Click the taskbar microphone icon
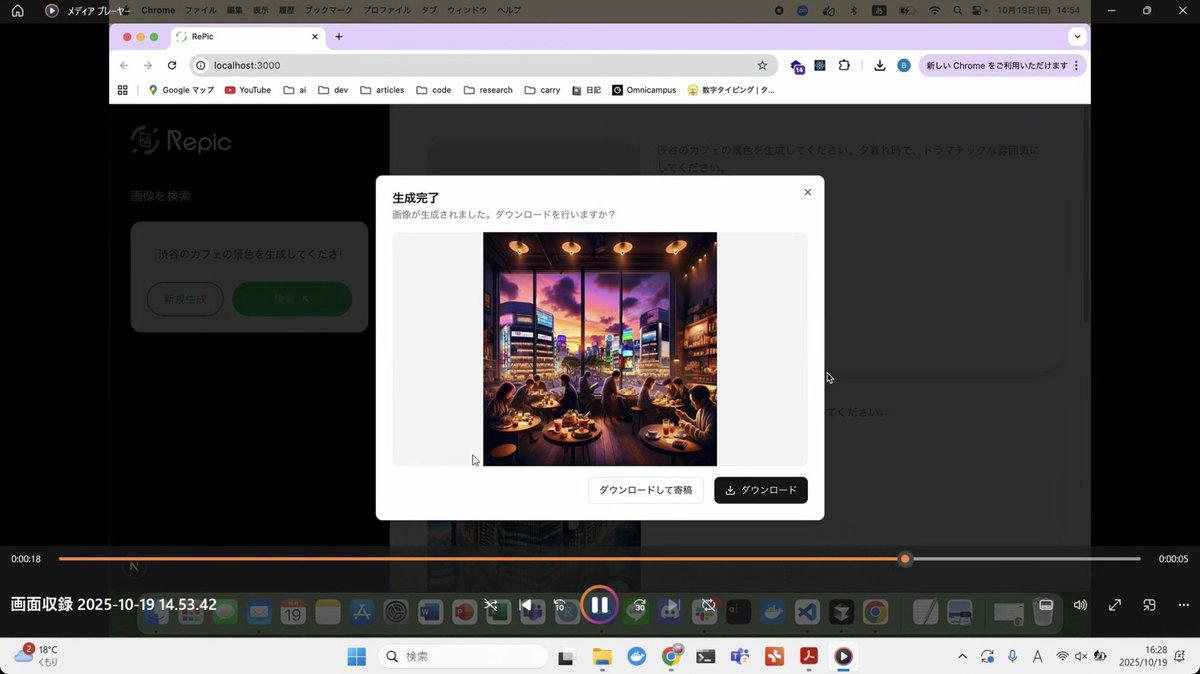The width and height of the screenshot is (1200, 674). click(1012, 656)
